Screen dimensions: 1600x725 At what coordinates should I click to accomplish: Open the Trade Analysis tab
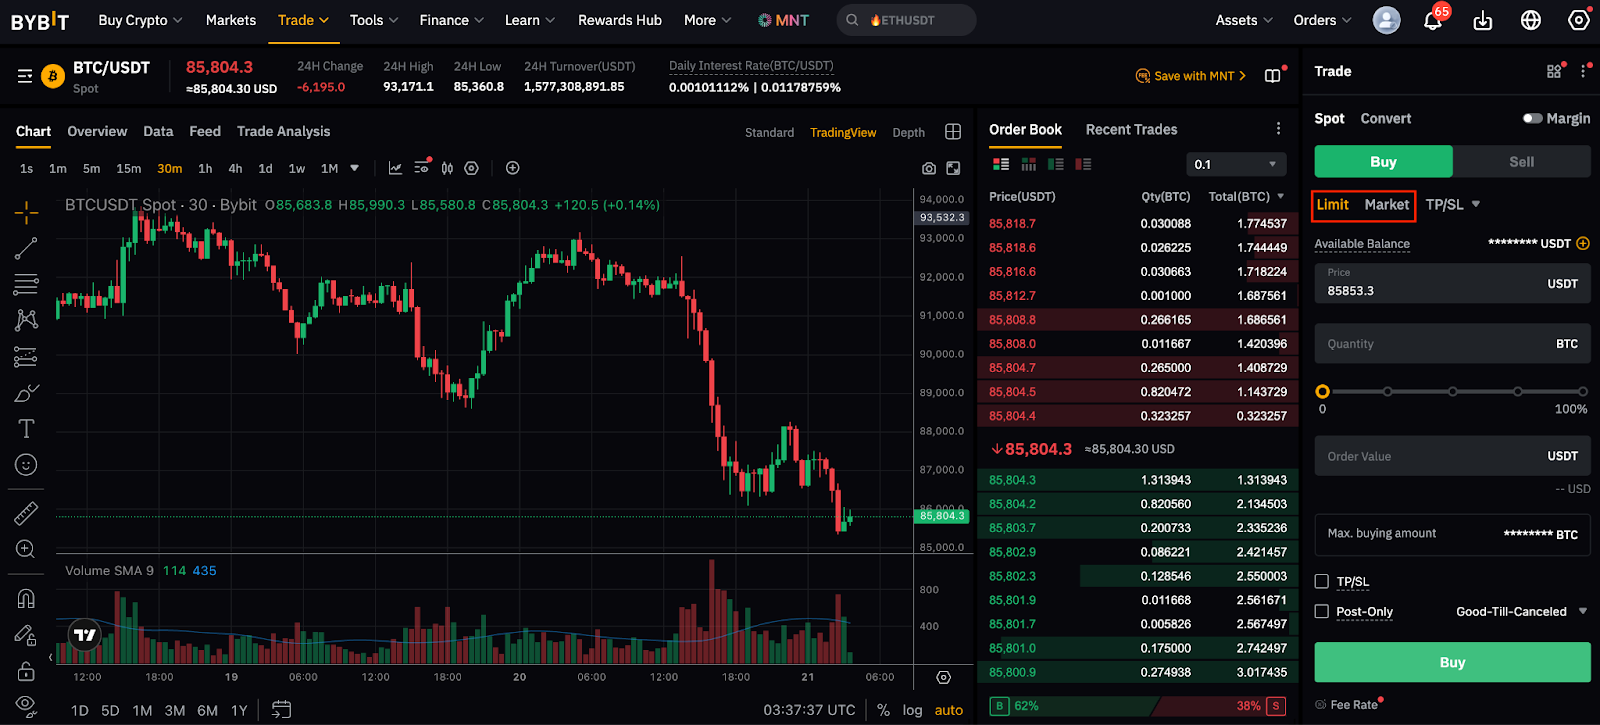(283, 131)
